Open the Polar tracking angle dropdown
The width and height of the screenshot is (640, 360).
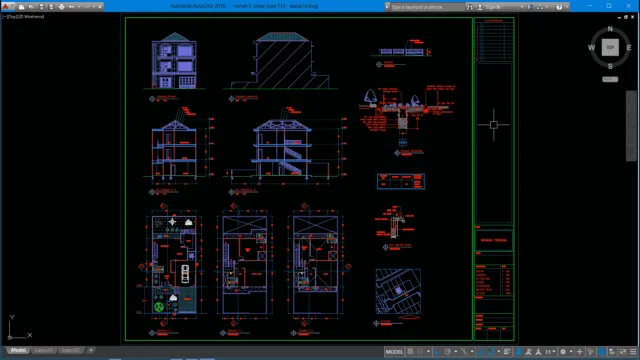coord(456,352)
